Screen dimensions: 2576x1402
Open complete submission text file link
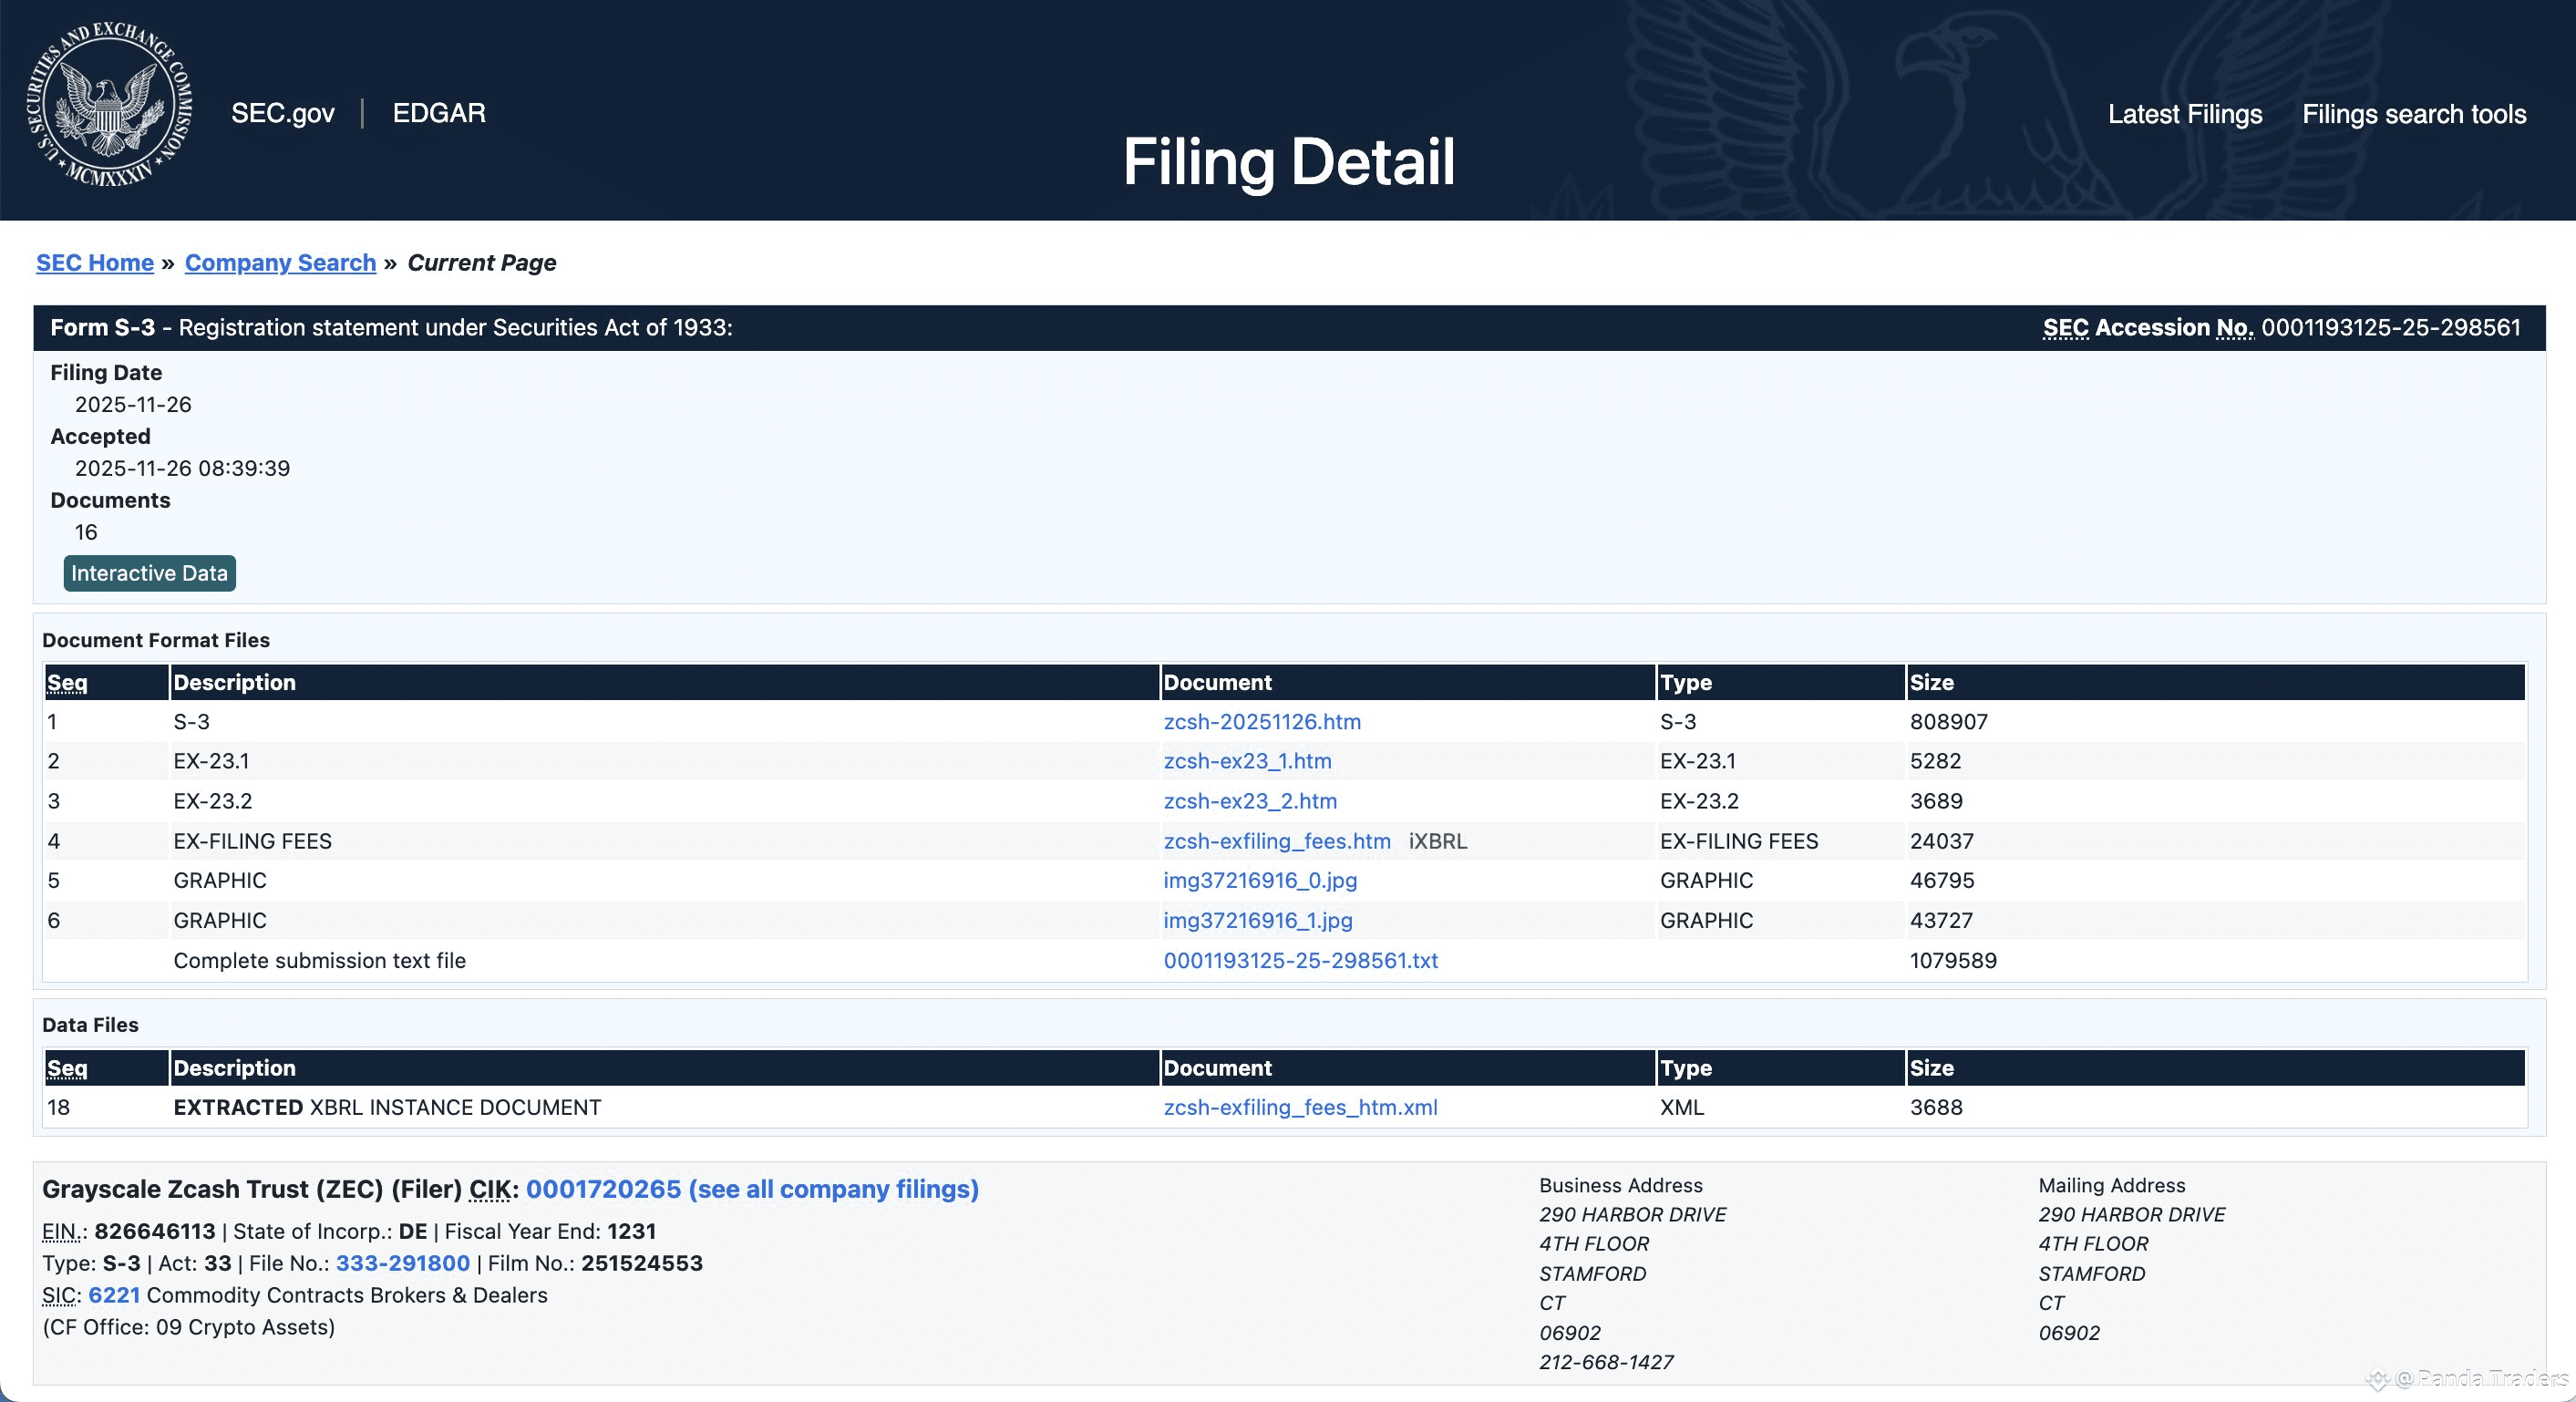click(1300, 960)
